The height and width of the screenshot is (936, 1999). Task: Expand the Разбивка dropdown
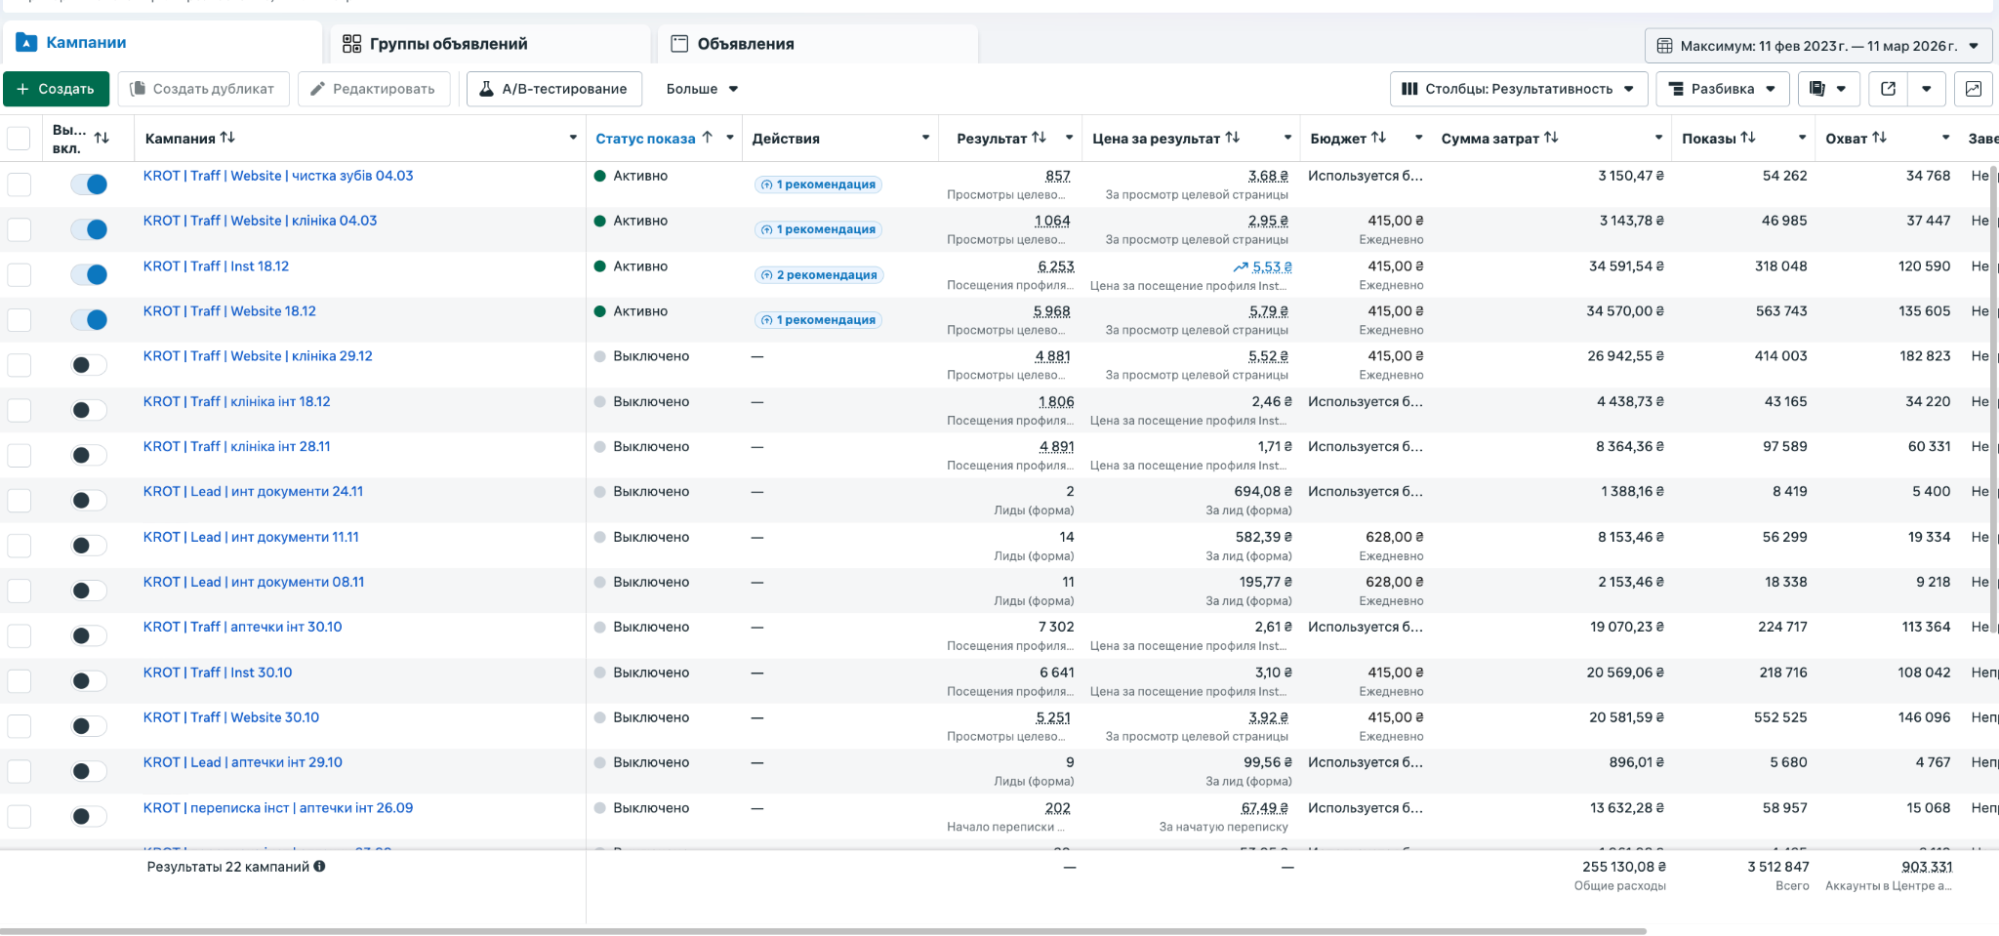pos(1722,89)
